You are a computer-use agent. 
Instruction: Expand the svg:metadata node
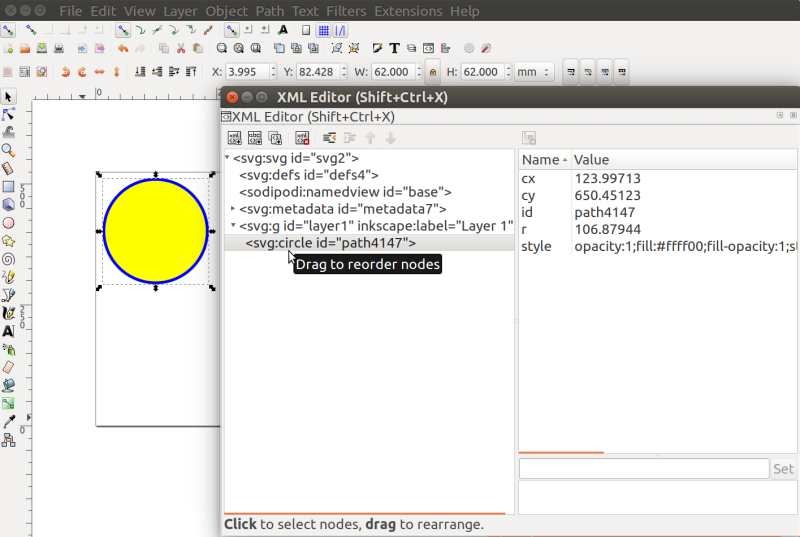point(233,209)
